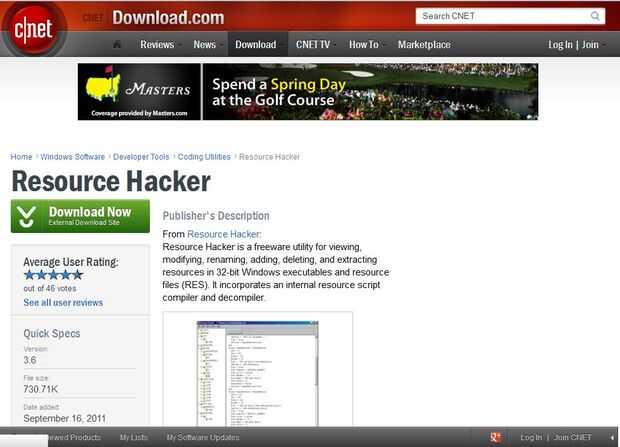Image resolution: width=620 pixels, height=447 pixels.
Task: Open My Software Updates in bottom bar
Action: tap(203, 437)
